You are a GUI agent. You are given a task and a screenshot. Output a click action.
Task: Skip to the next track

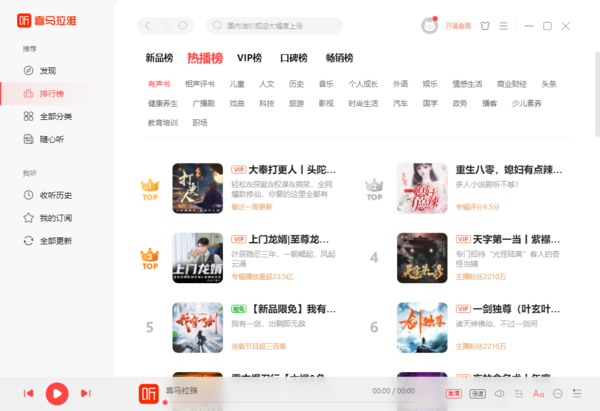click(x=86, y=393)
